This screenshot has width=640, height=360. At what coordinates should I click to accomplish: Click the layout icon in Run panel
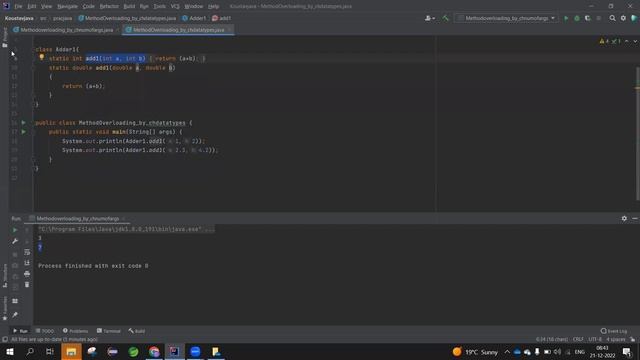coord(15,301)
